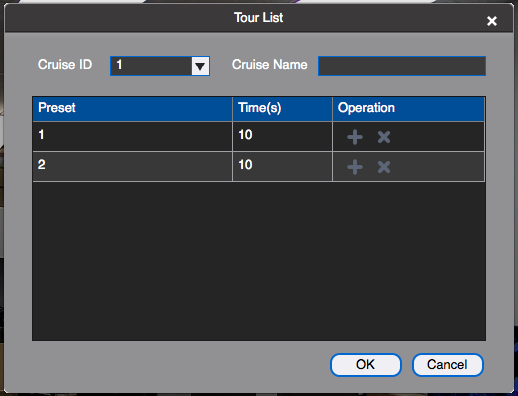This screenshot has height=396, width=518.
Task: Remove preset row 2 with X icon
Action: click(384, 167)
